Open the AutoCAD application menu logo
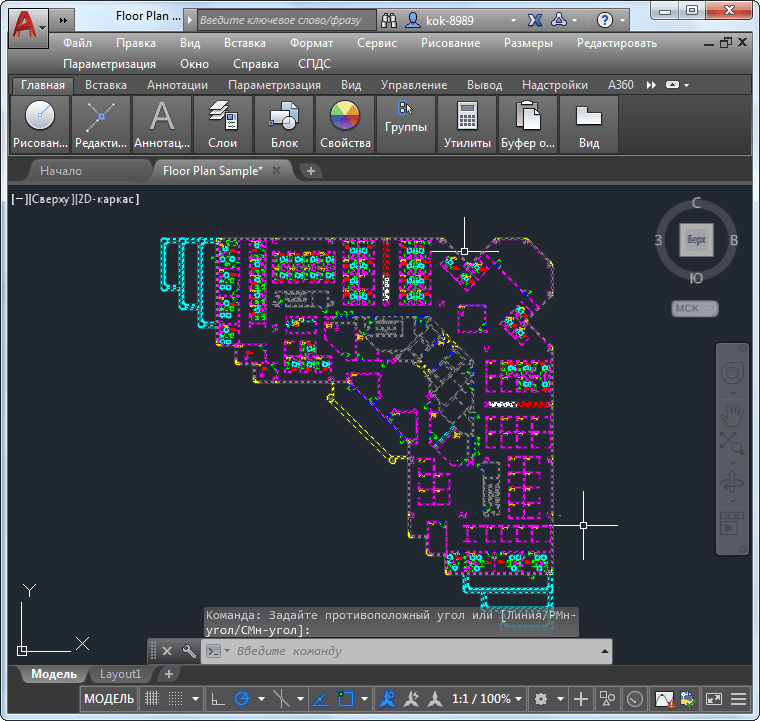The height and width of the screenshot is (721, 760). [28, 28]
